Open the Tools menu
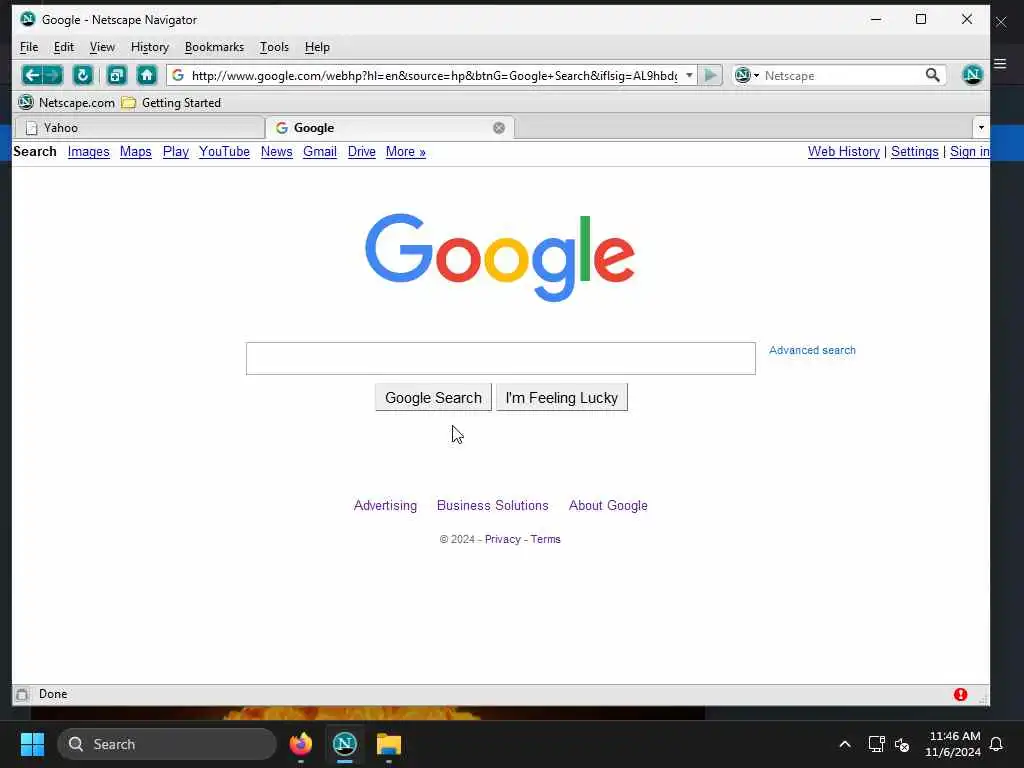 point(274,47)
